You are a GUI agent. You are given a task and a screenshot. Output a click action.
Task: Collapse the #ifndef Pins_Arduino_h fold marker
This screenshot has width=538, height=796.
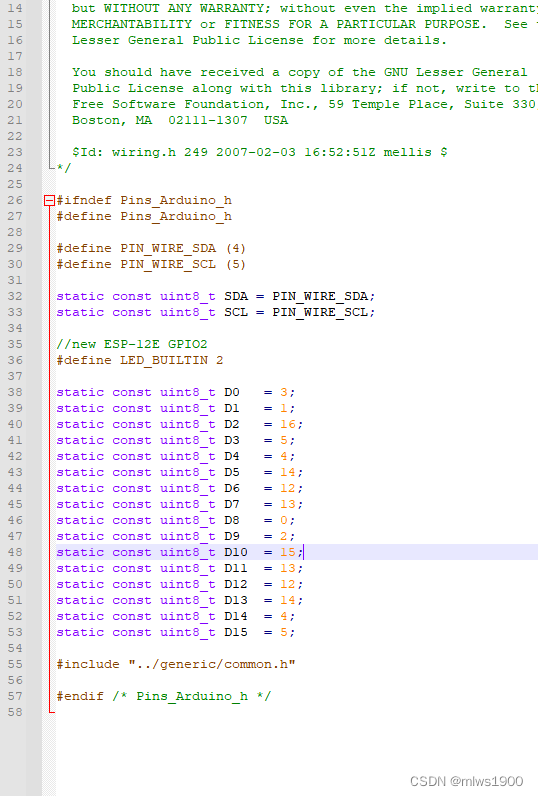point(49,201)
